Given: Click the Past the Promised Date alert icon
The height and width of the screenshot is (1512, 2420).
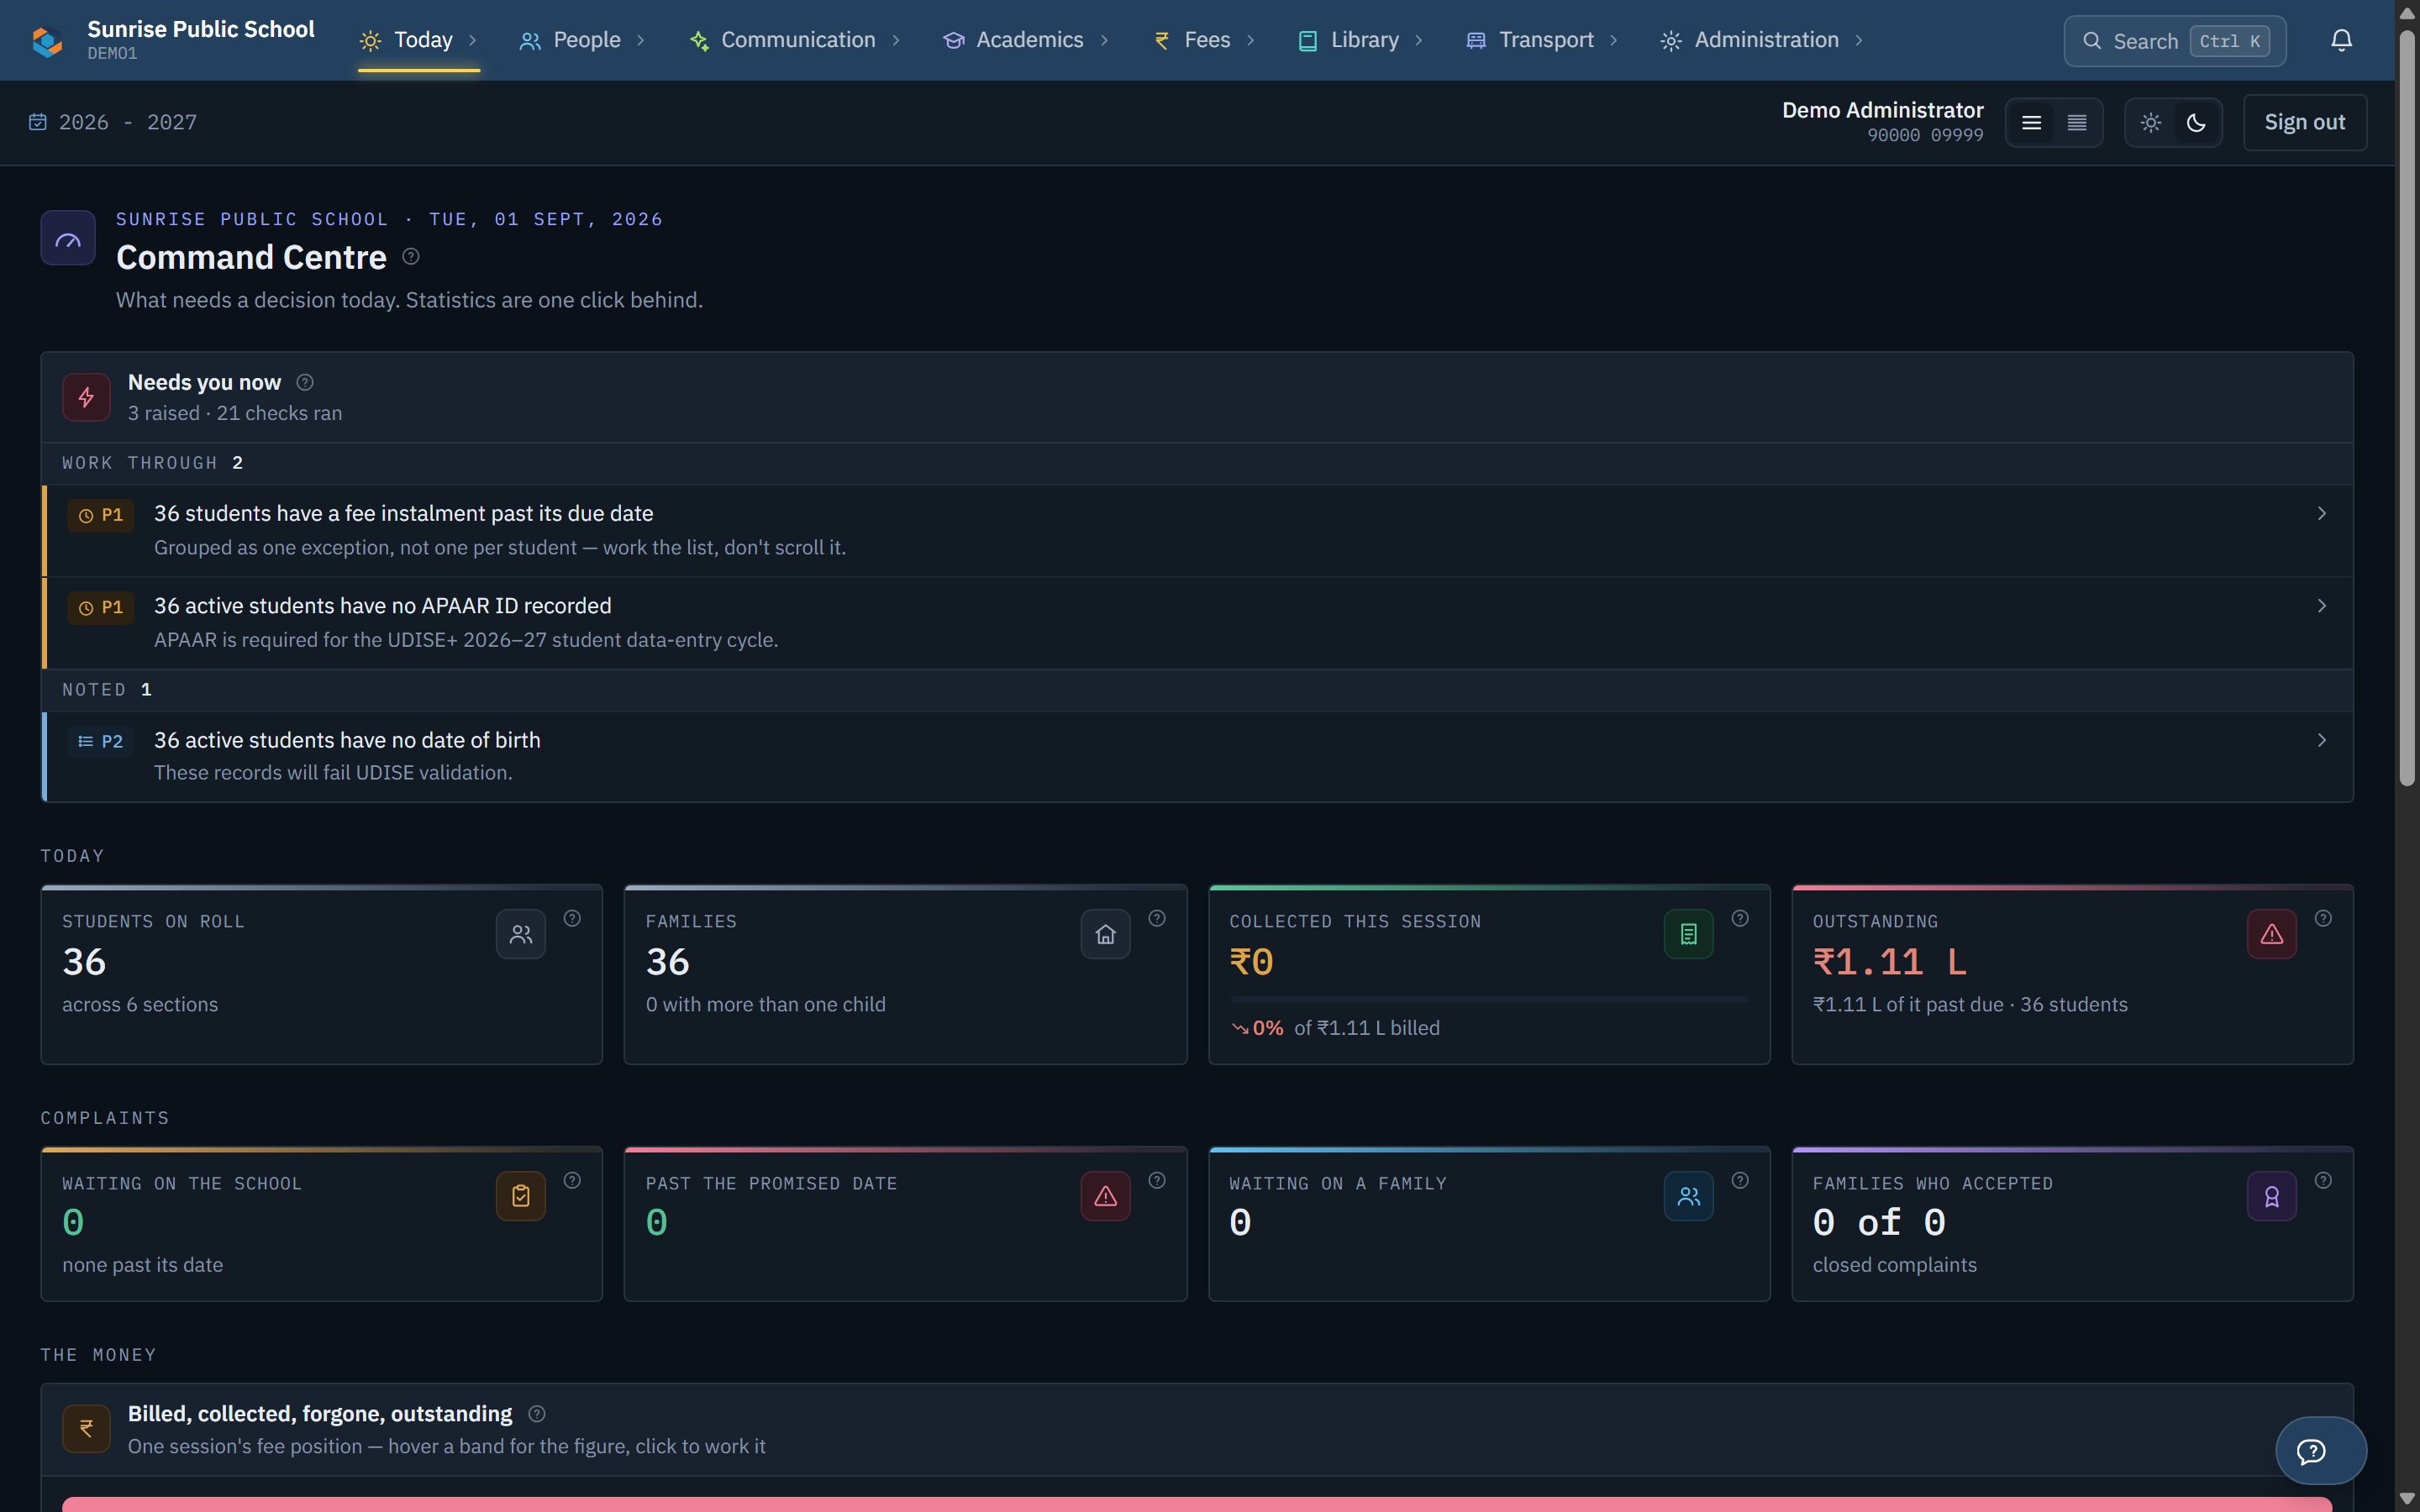Looking at the screenshot, I should (1105, 1196).
